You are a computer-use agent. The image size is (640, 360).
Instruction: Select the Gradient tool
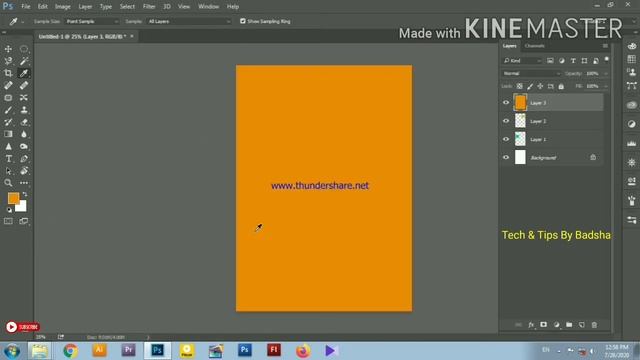[x=8, y=134]
